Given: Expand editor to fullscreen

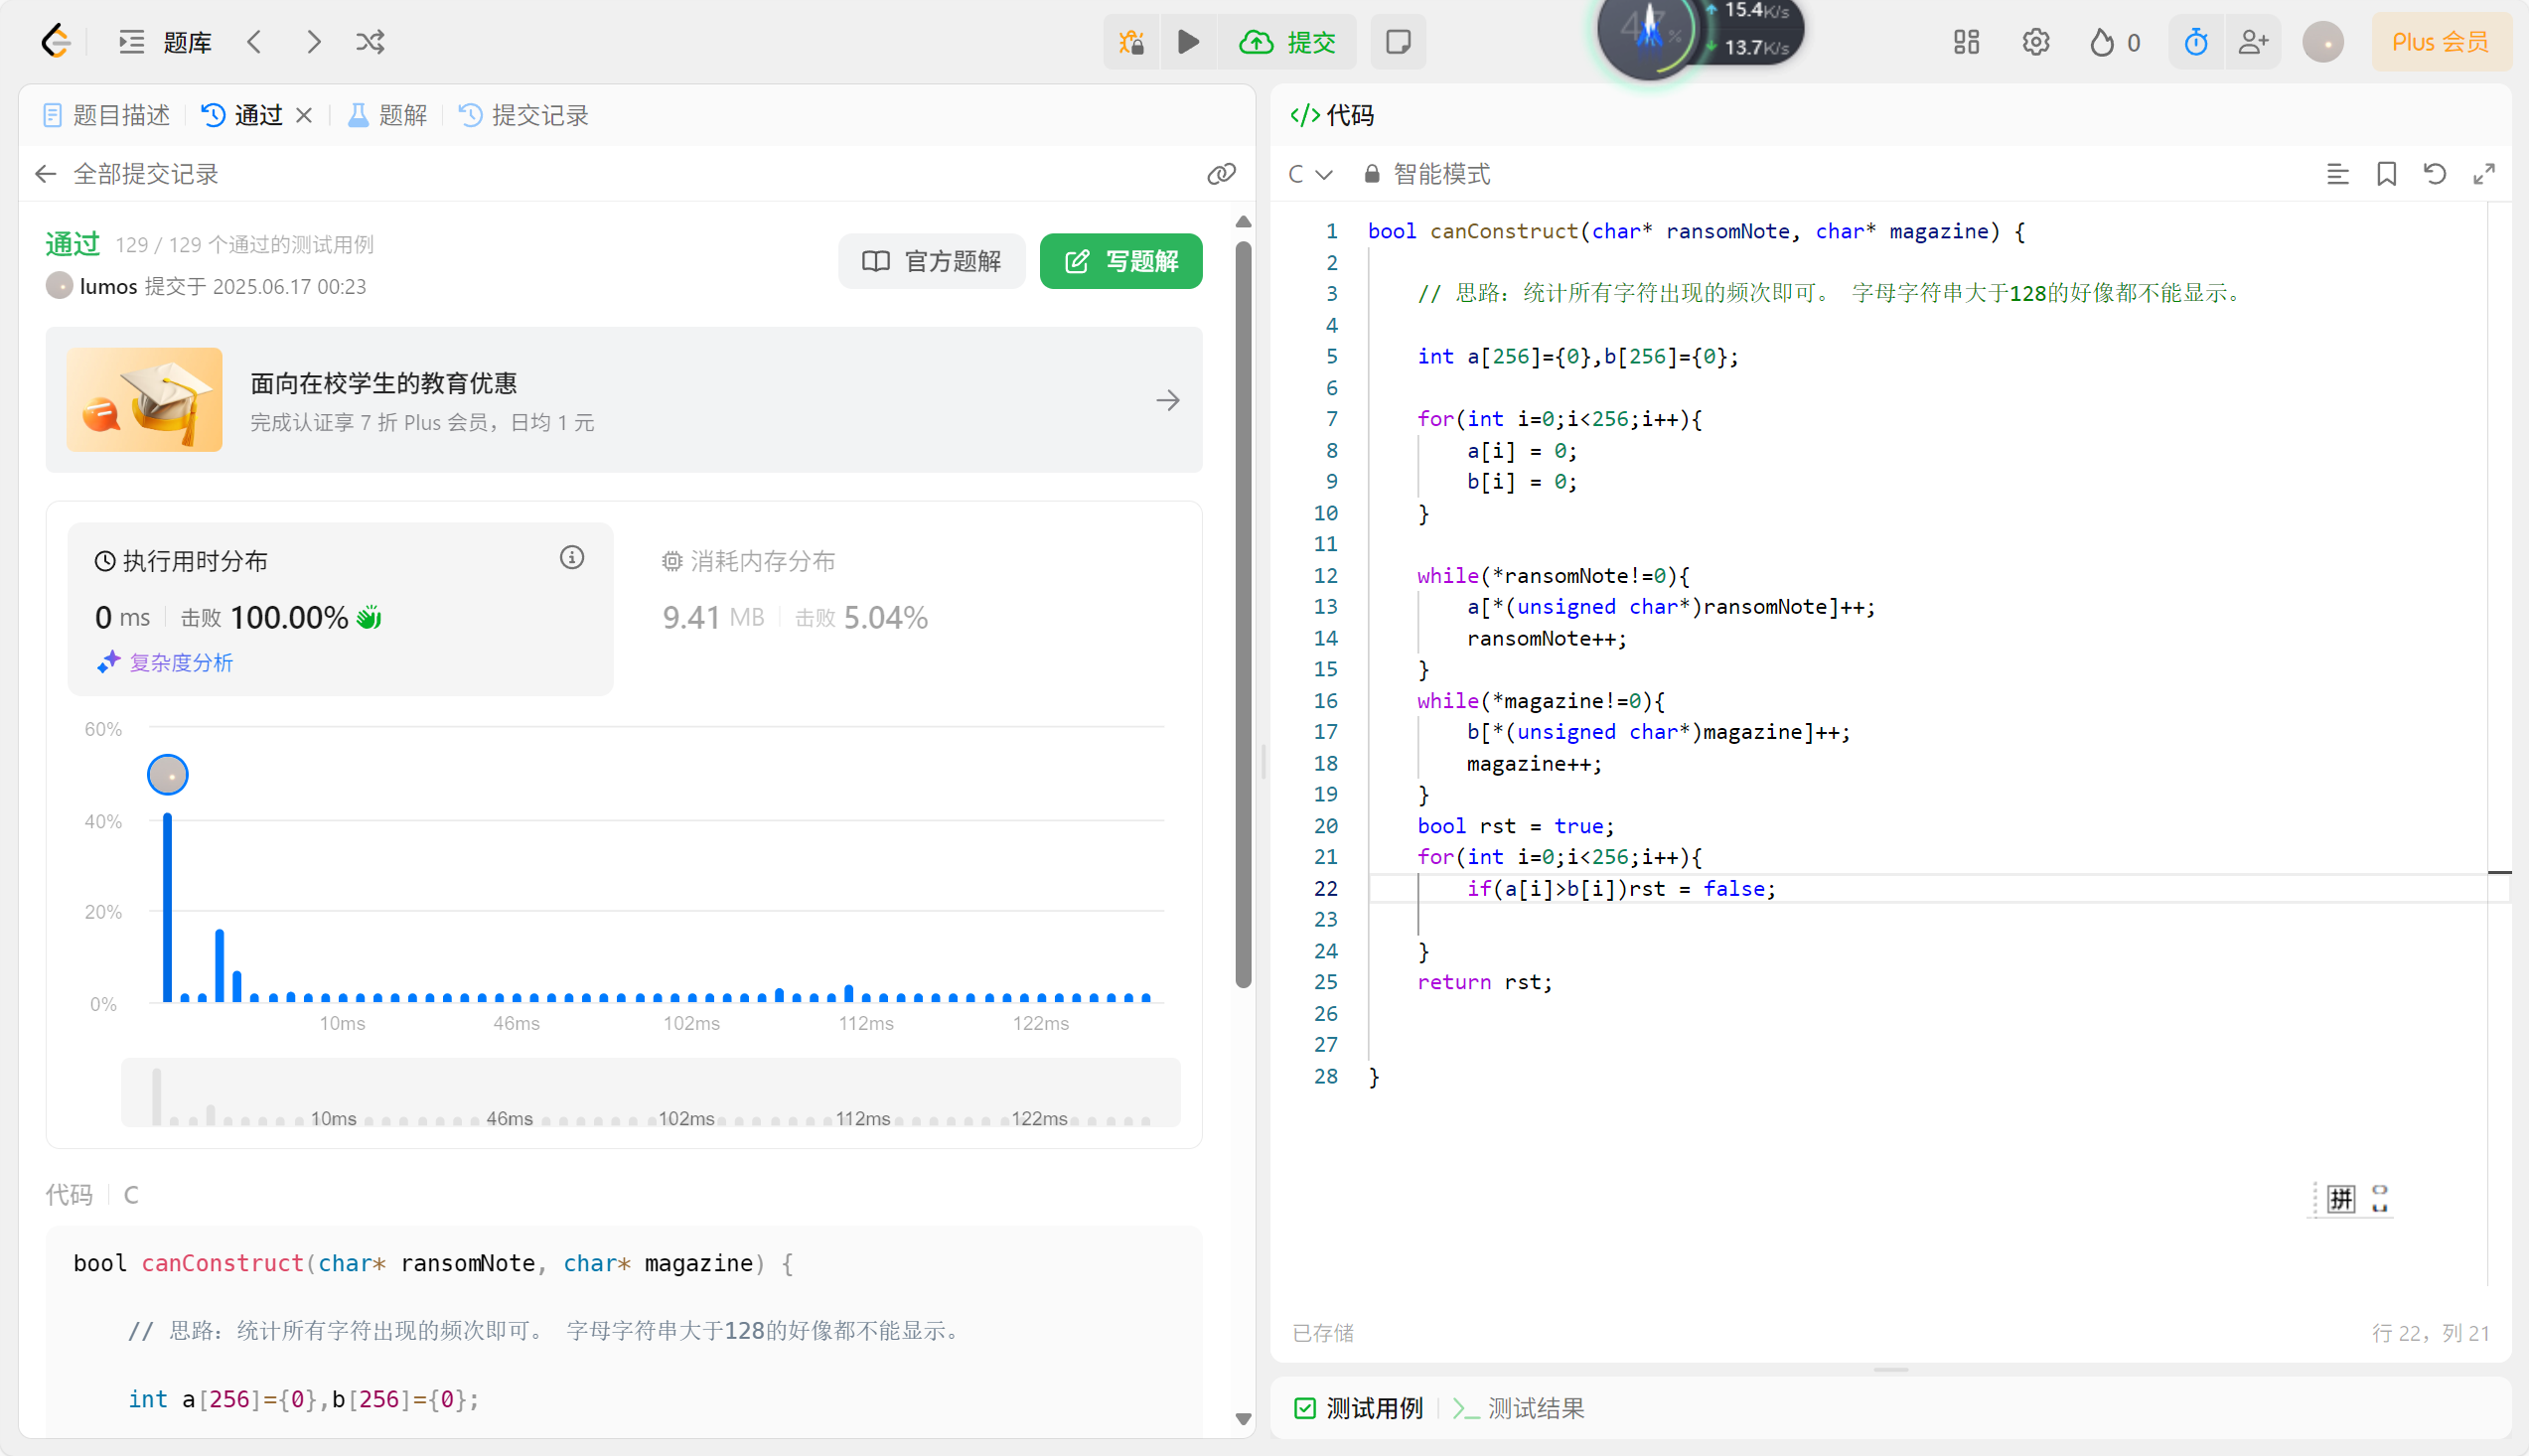Looking at the screenshot, I should click(x=2483, y=174).
